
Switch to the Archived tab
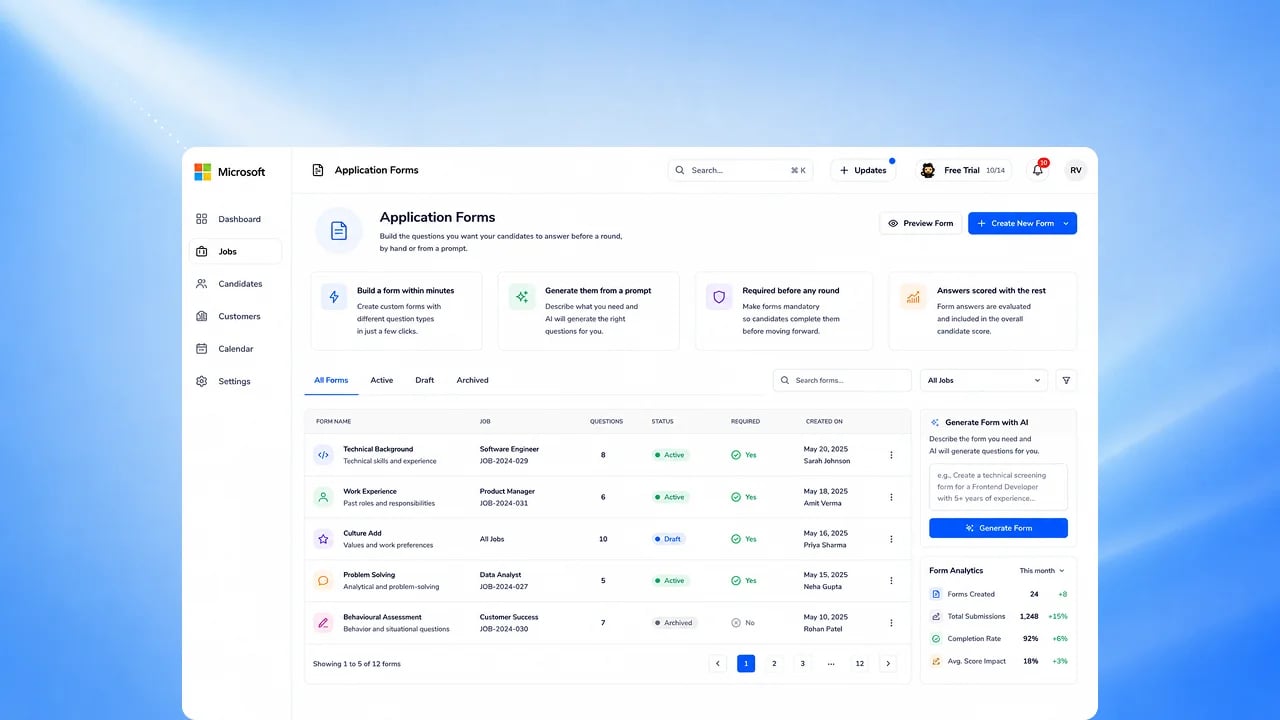pyautogui.click(x=473, y=380)
